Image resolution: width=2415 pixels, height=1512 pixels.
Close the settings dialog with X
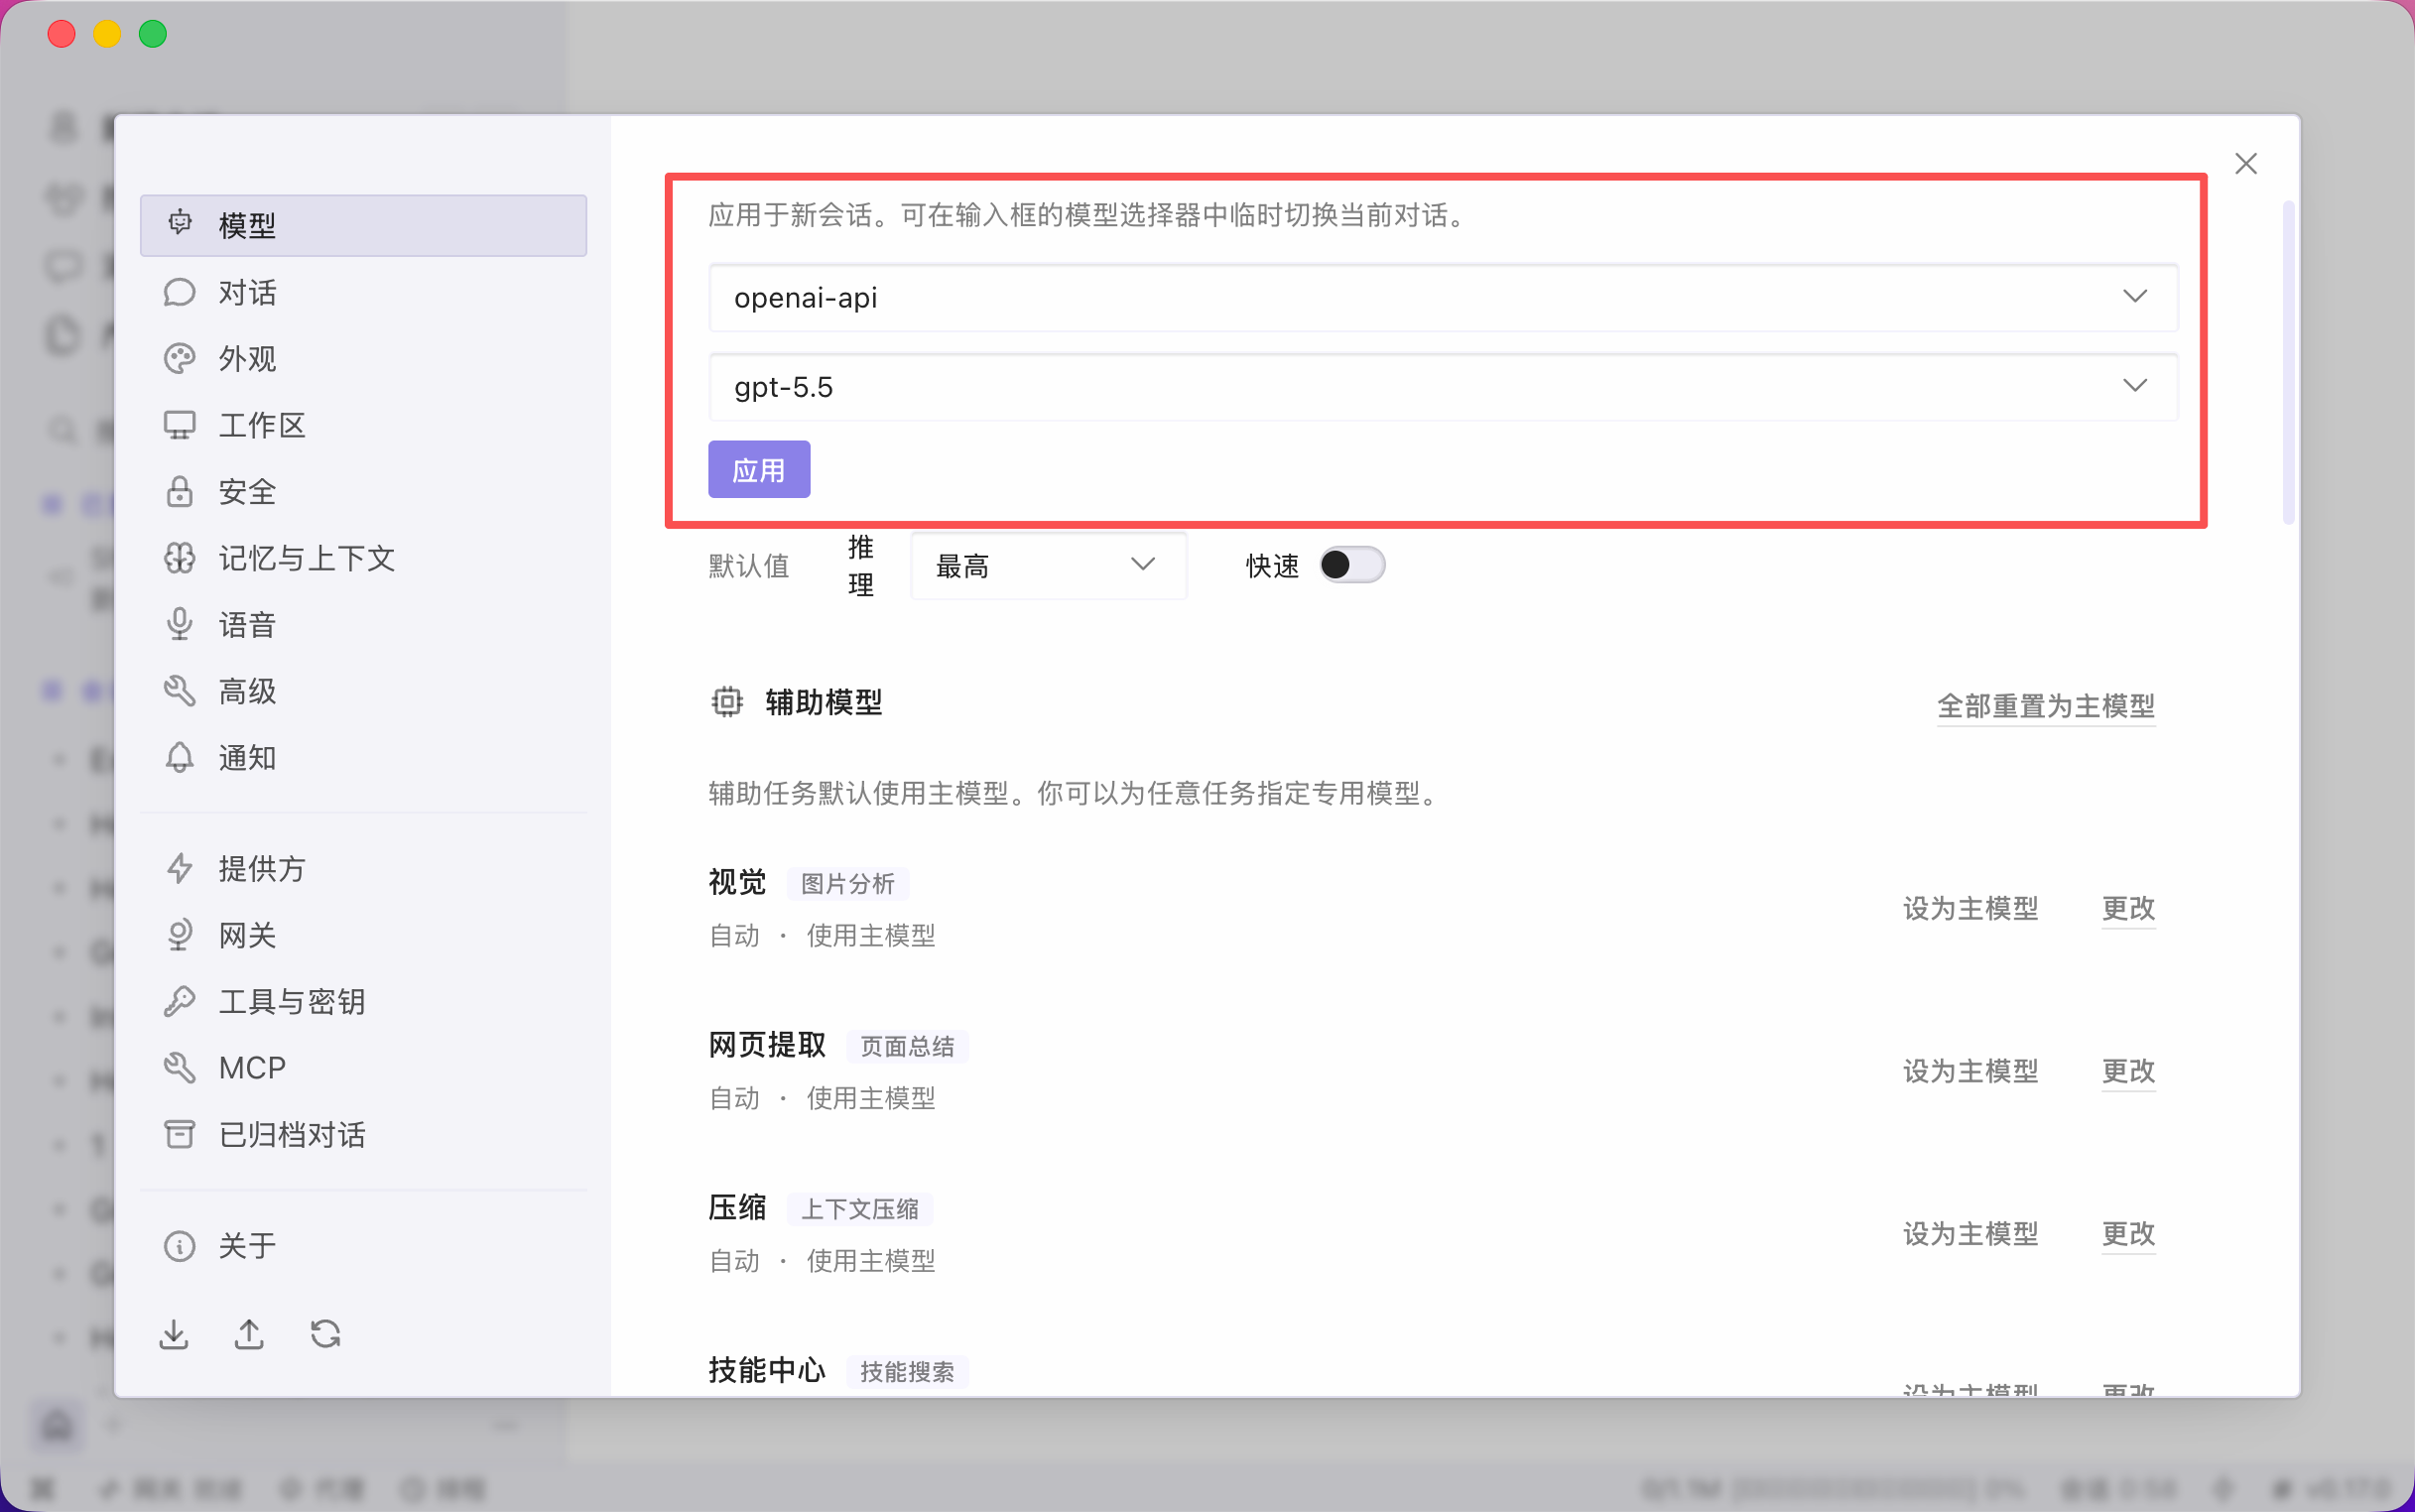[x=2246, y=163]
